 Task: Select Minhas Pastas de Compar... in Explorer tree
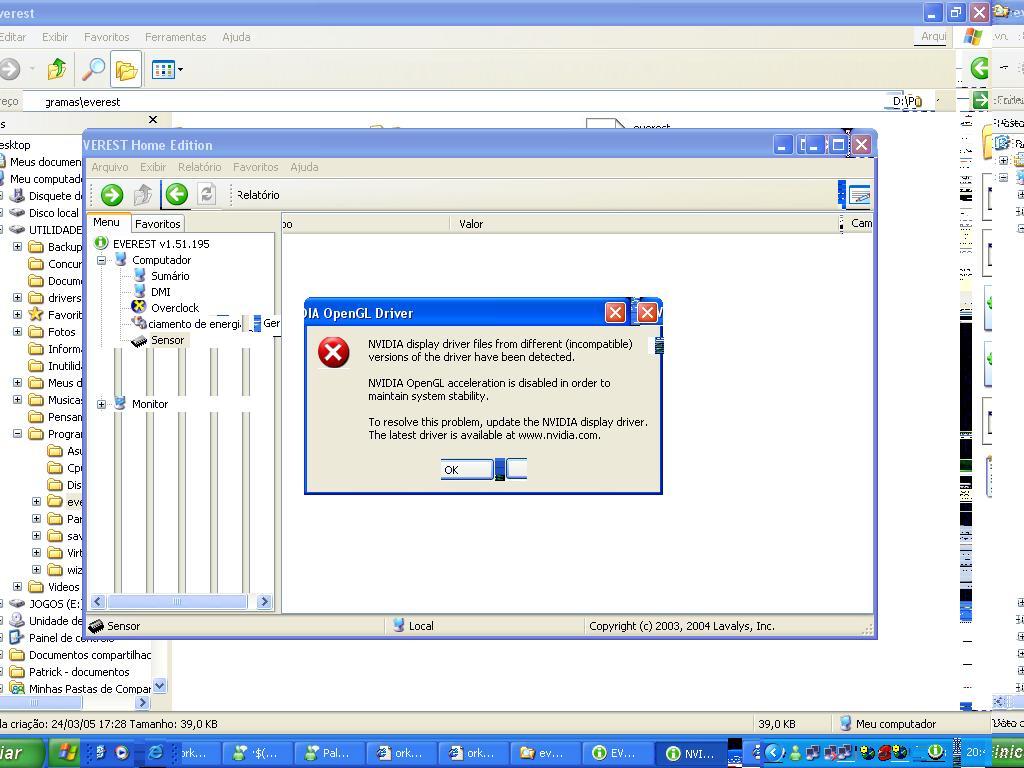(x=89, y=688)
